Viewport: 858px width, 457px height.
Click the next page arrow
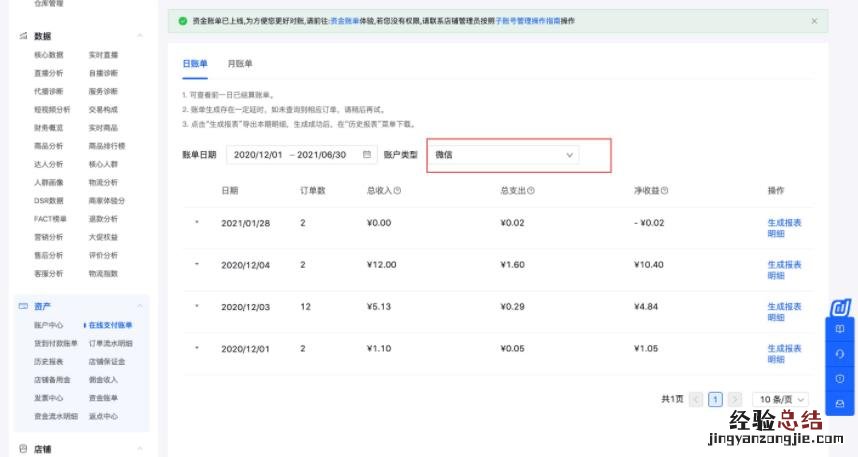[x=735, y=399]
